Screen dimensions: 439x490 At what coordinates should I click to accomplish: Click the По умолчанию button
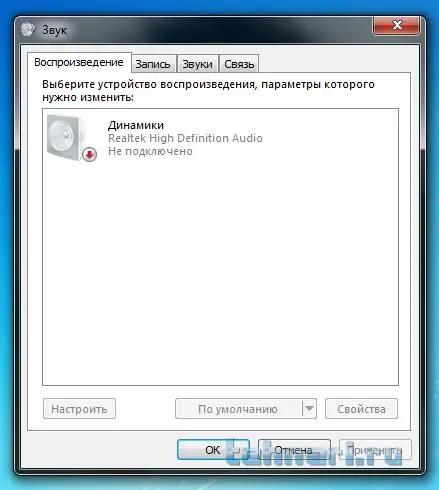(x=238, y=409)
